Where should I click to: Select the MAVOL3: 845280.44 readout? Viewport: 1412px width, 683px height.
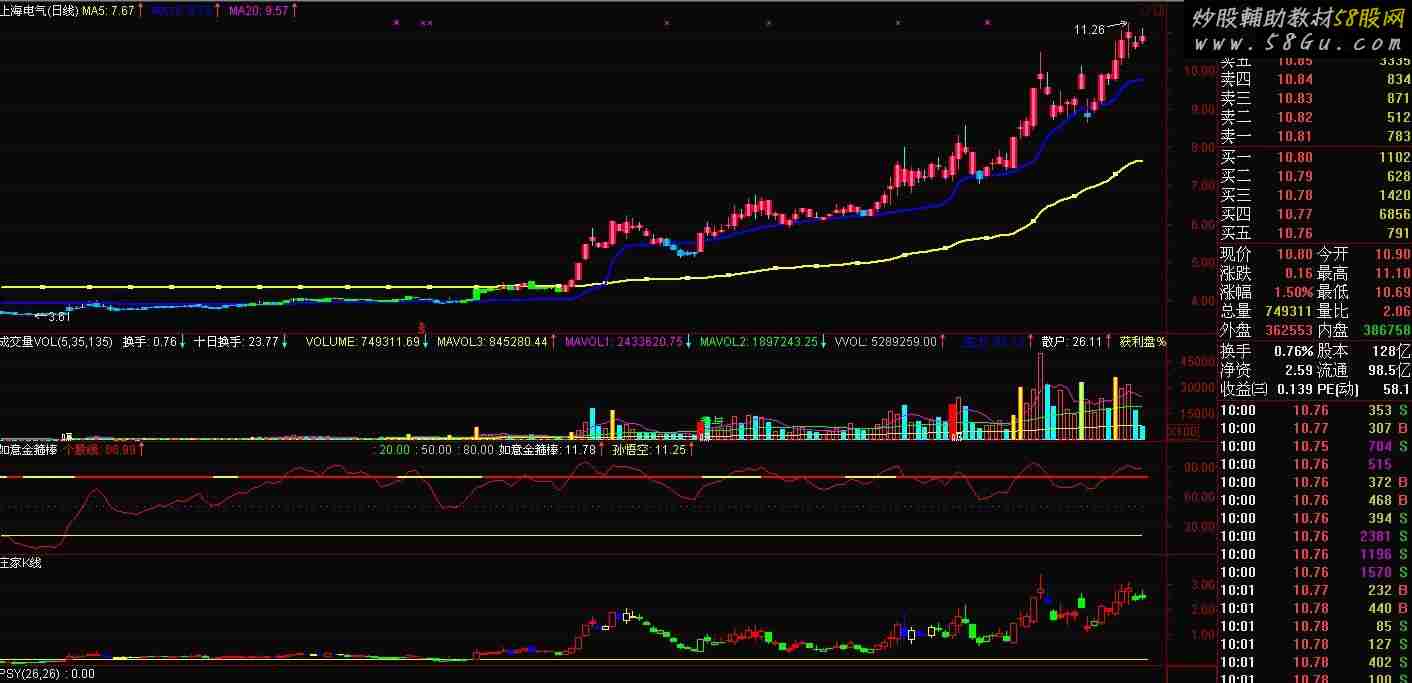(493, 341)
